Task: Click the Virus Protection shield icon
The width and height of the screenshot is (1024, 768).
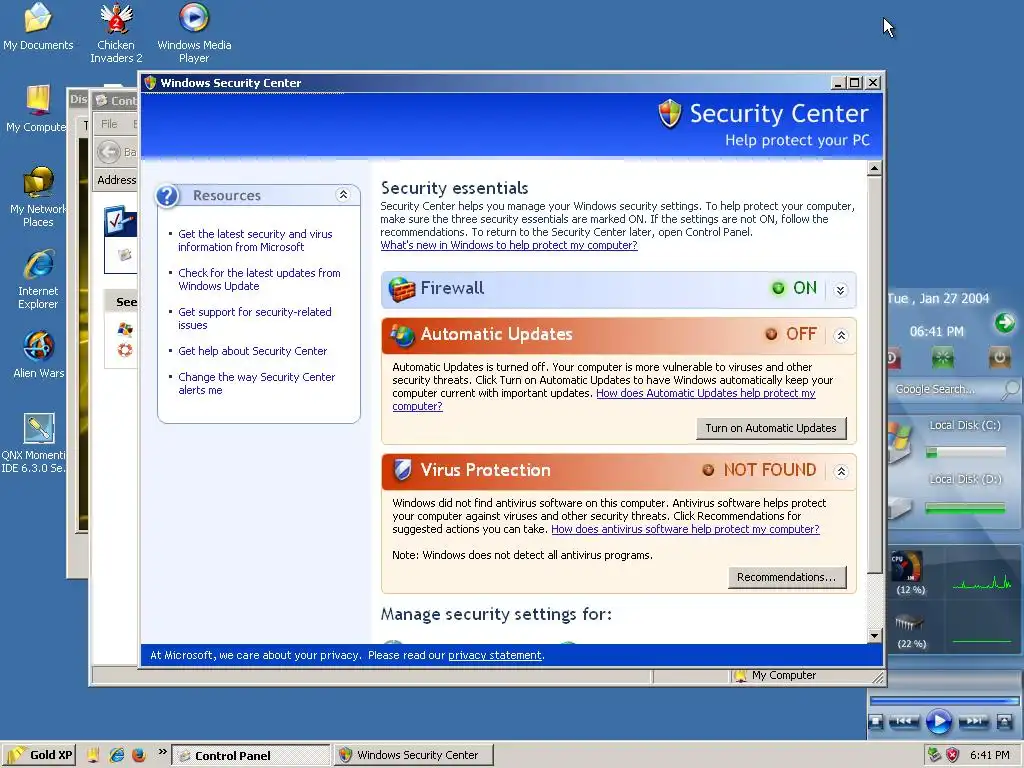Action: (x=402, y=470)
